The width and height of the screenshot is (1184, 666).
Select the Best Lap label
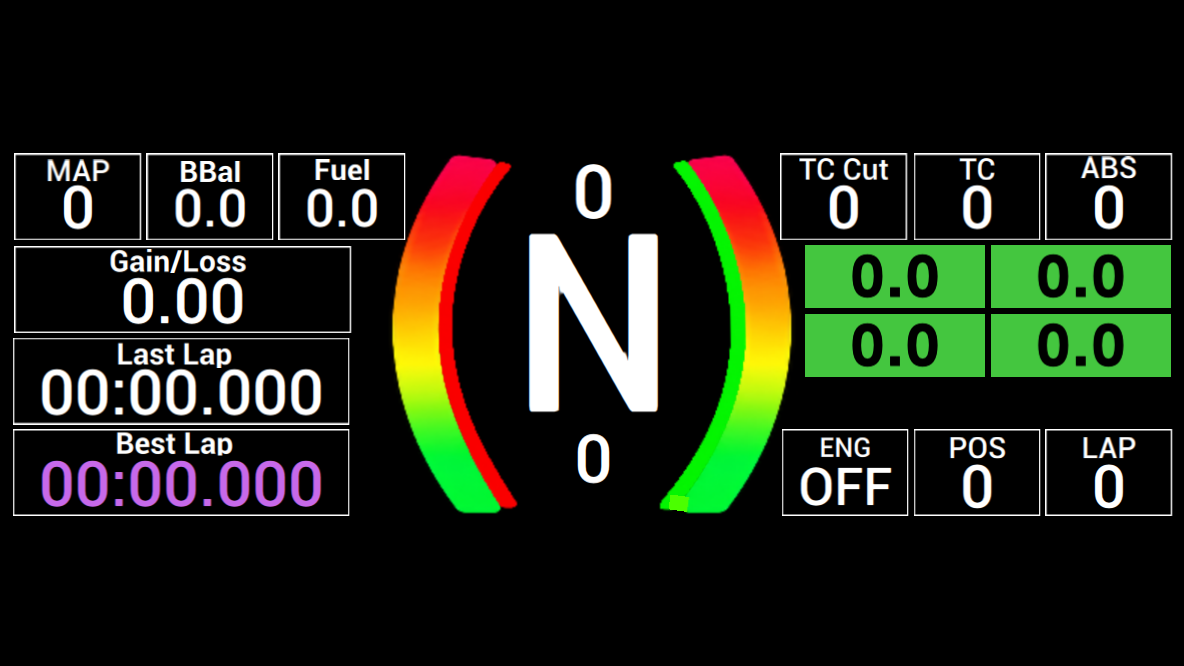[174, 444]
